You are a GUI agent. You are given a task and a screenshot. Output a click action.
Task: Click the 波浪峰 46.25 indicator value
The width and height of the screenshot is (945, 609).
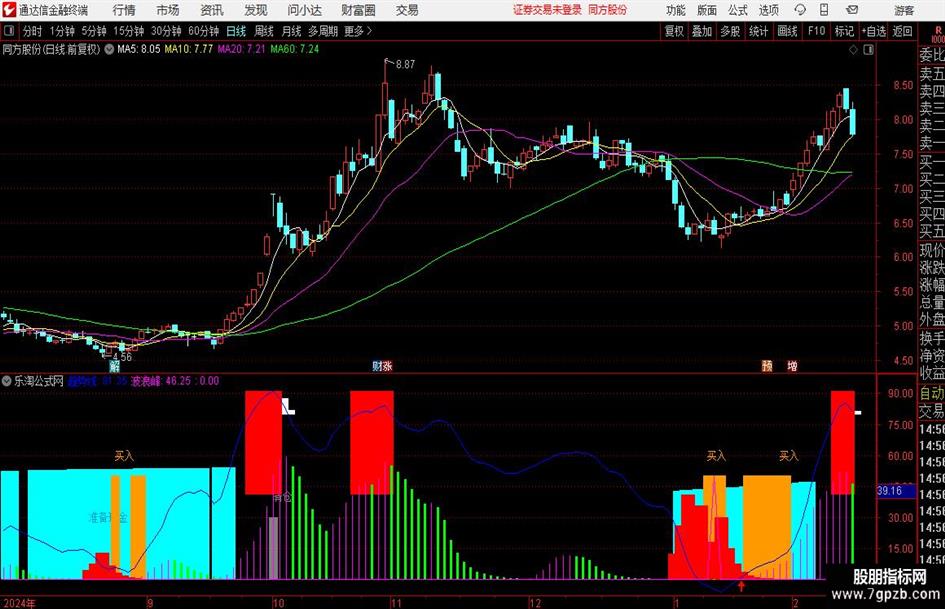click(161, 381)
